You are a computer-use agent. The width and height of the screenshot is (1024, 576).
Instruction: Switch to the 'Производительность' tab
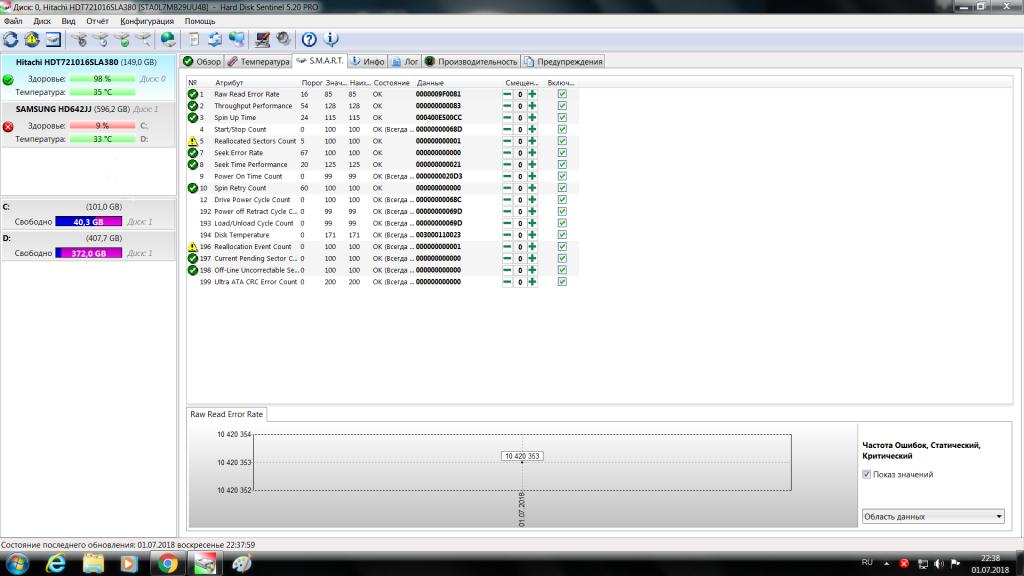pyautogui.click(x=471, y=61)
